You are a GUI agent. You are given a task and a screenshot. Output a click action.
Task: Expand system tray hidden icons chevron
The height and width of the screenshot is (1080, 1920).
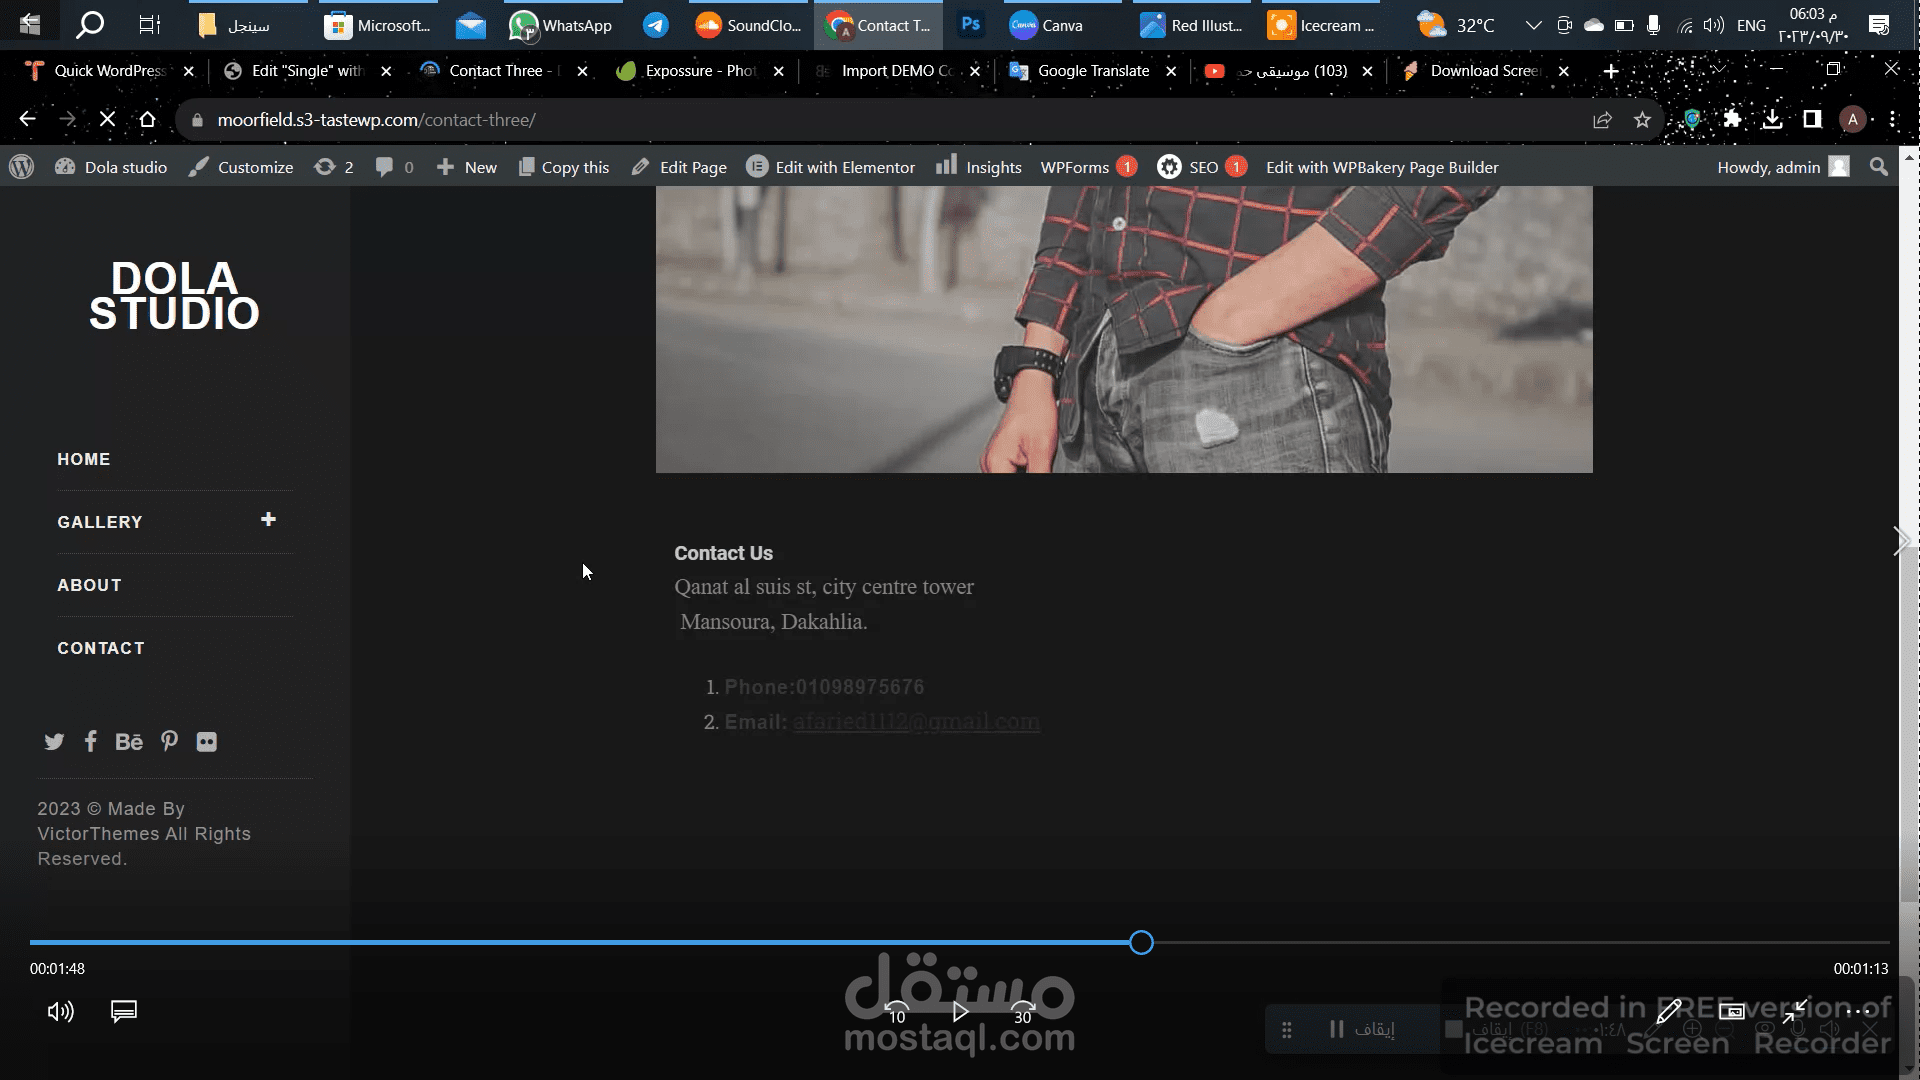[1533, 26]
